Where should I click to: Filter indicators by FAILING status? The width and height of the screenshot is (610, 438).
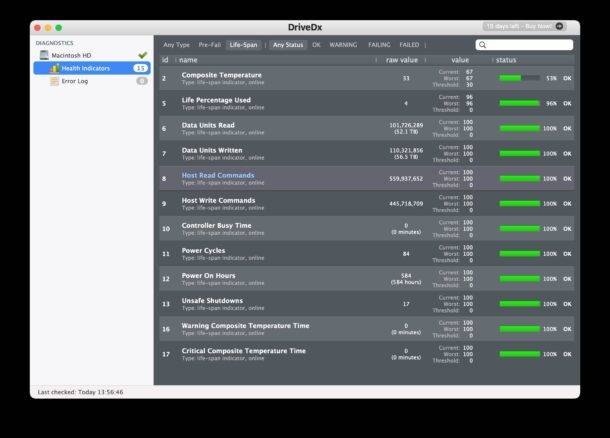tap(379, 45)
